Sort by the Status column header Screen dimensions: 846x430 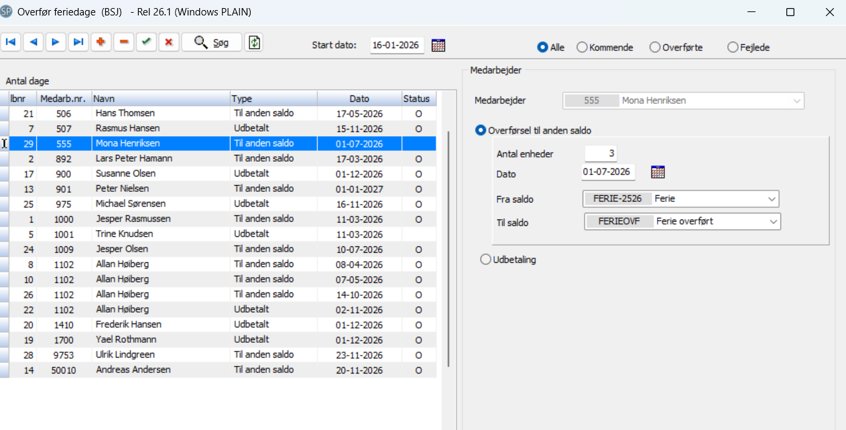[419, 99]
